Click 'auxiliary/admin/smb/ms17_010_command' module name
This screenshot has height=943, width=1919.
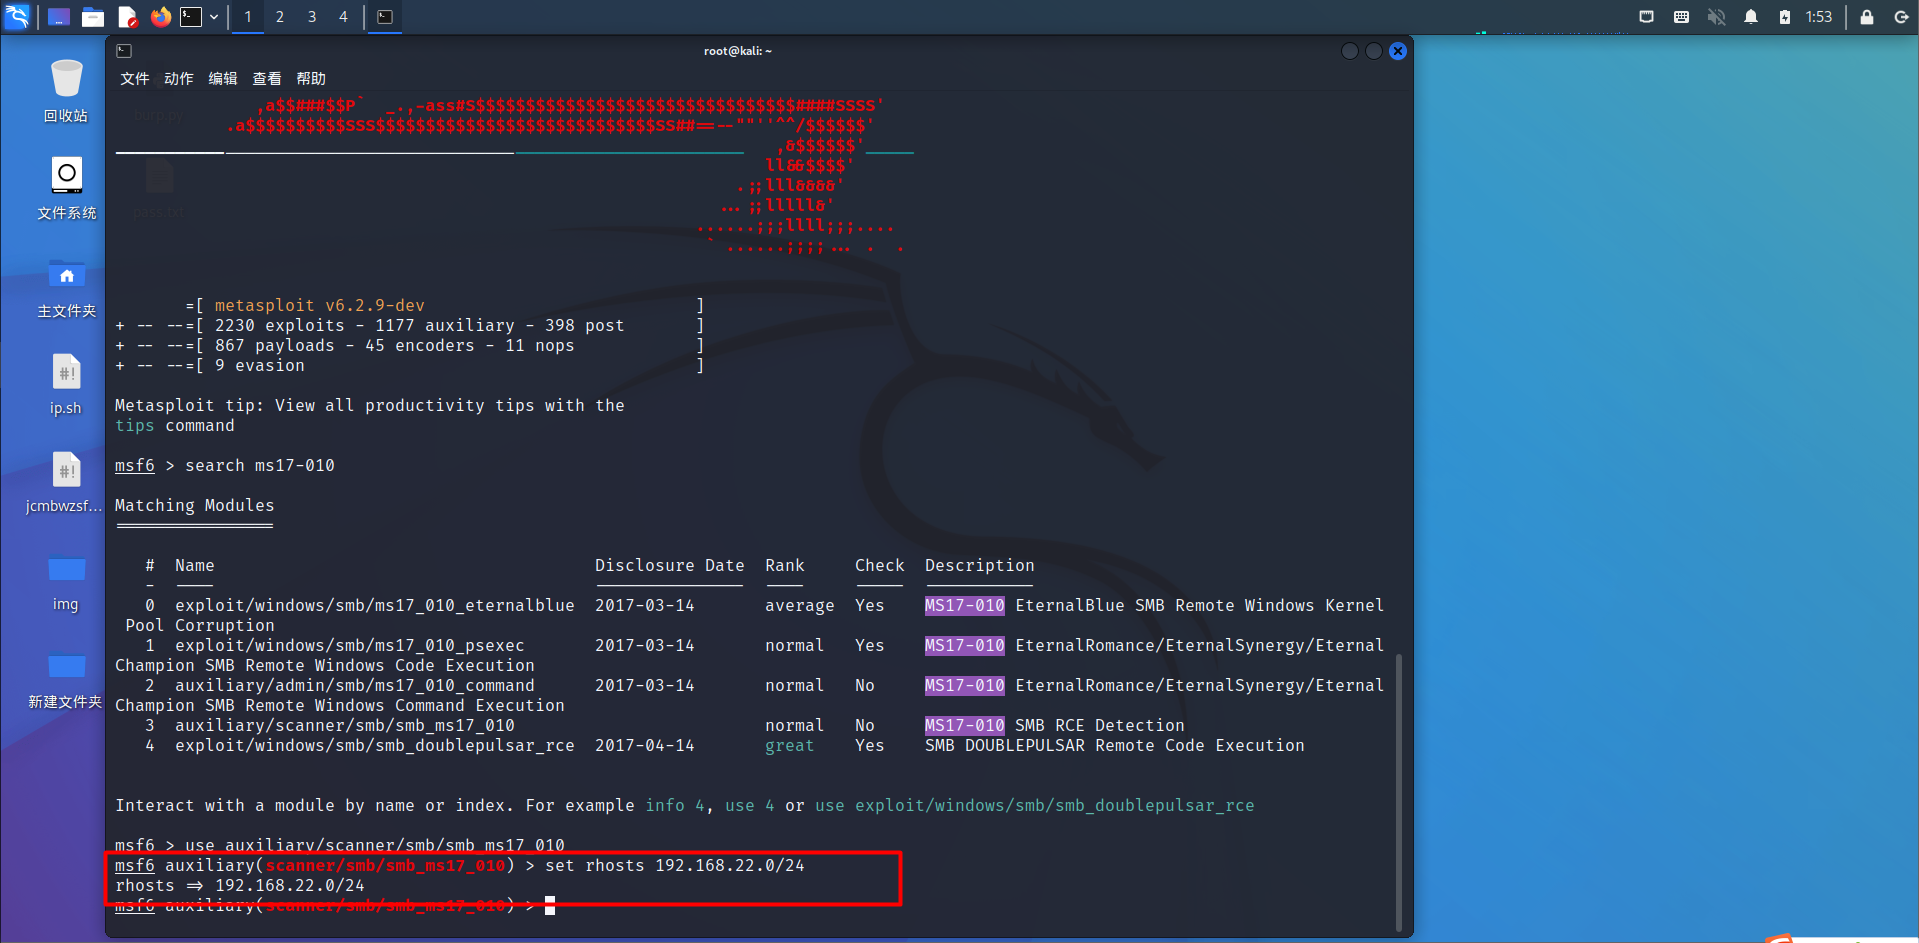click(355, 686)
